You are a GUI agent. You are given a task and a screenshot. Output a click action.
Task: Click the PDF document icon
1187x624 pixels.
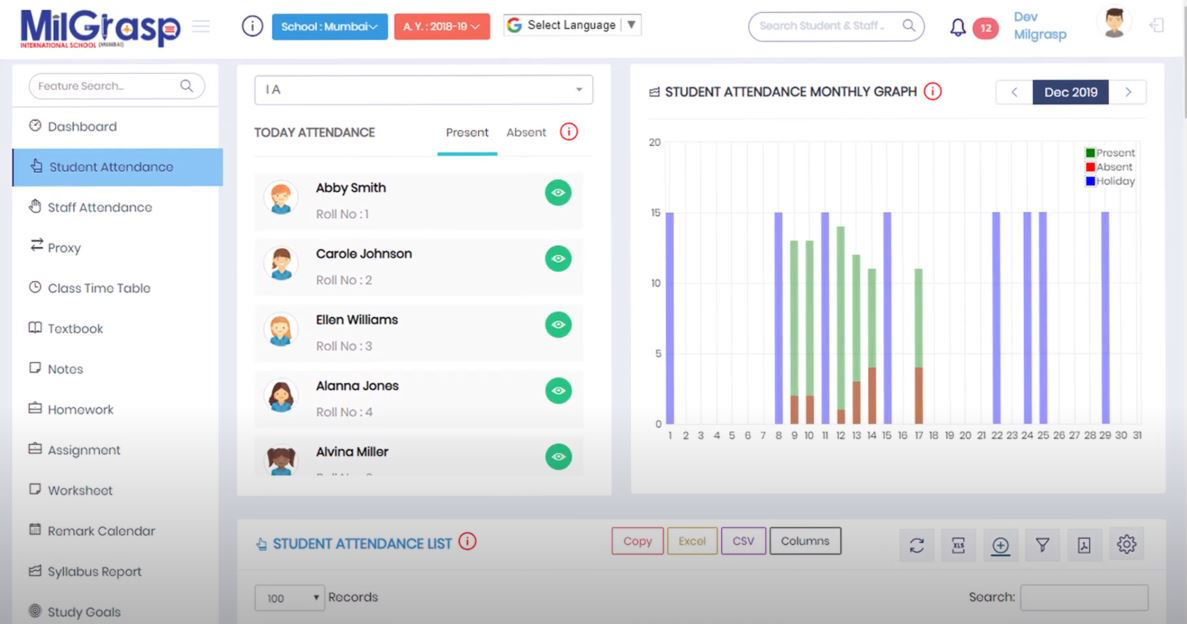tap(1084, 545)
